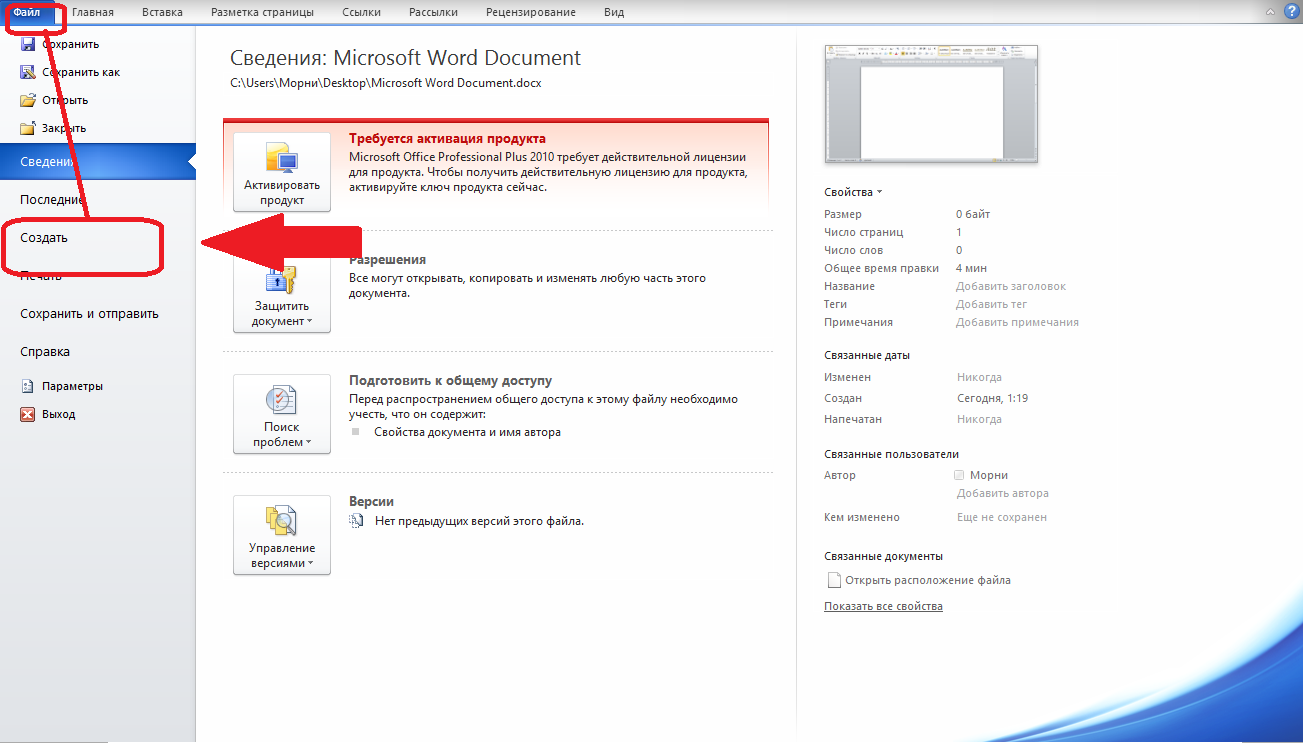Select Справка in the backstage menu
Viewport: 1303px width, 743px height.
coord(98,351)
